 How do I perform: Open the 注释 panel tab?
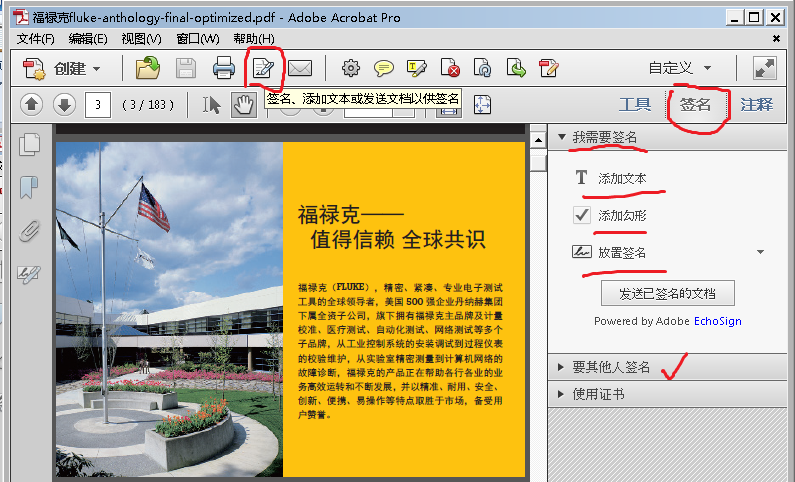pos(756,105)
